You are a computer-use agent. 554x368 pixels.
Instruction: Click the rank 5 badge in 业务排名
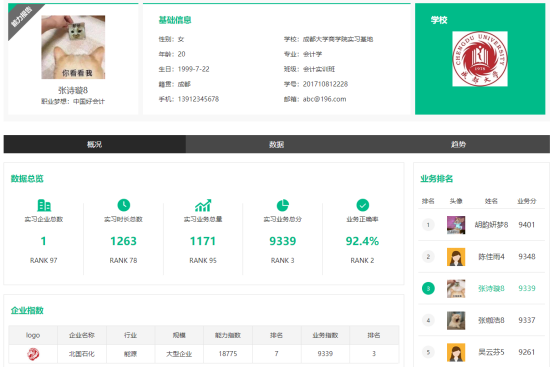click(428, 352)
